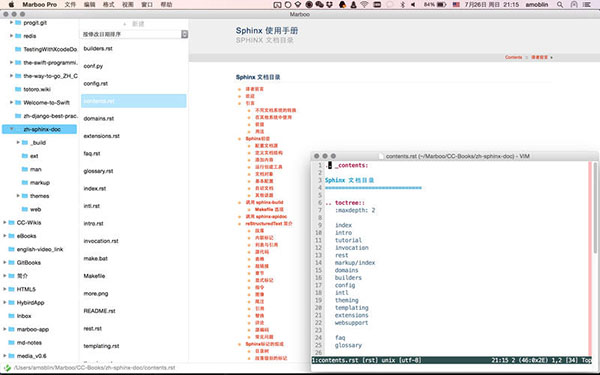Screen dimensions: 600x375
Task: Select builders.rst in the file list
Action: coord(134,49)
